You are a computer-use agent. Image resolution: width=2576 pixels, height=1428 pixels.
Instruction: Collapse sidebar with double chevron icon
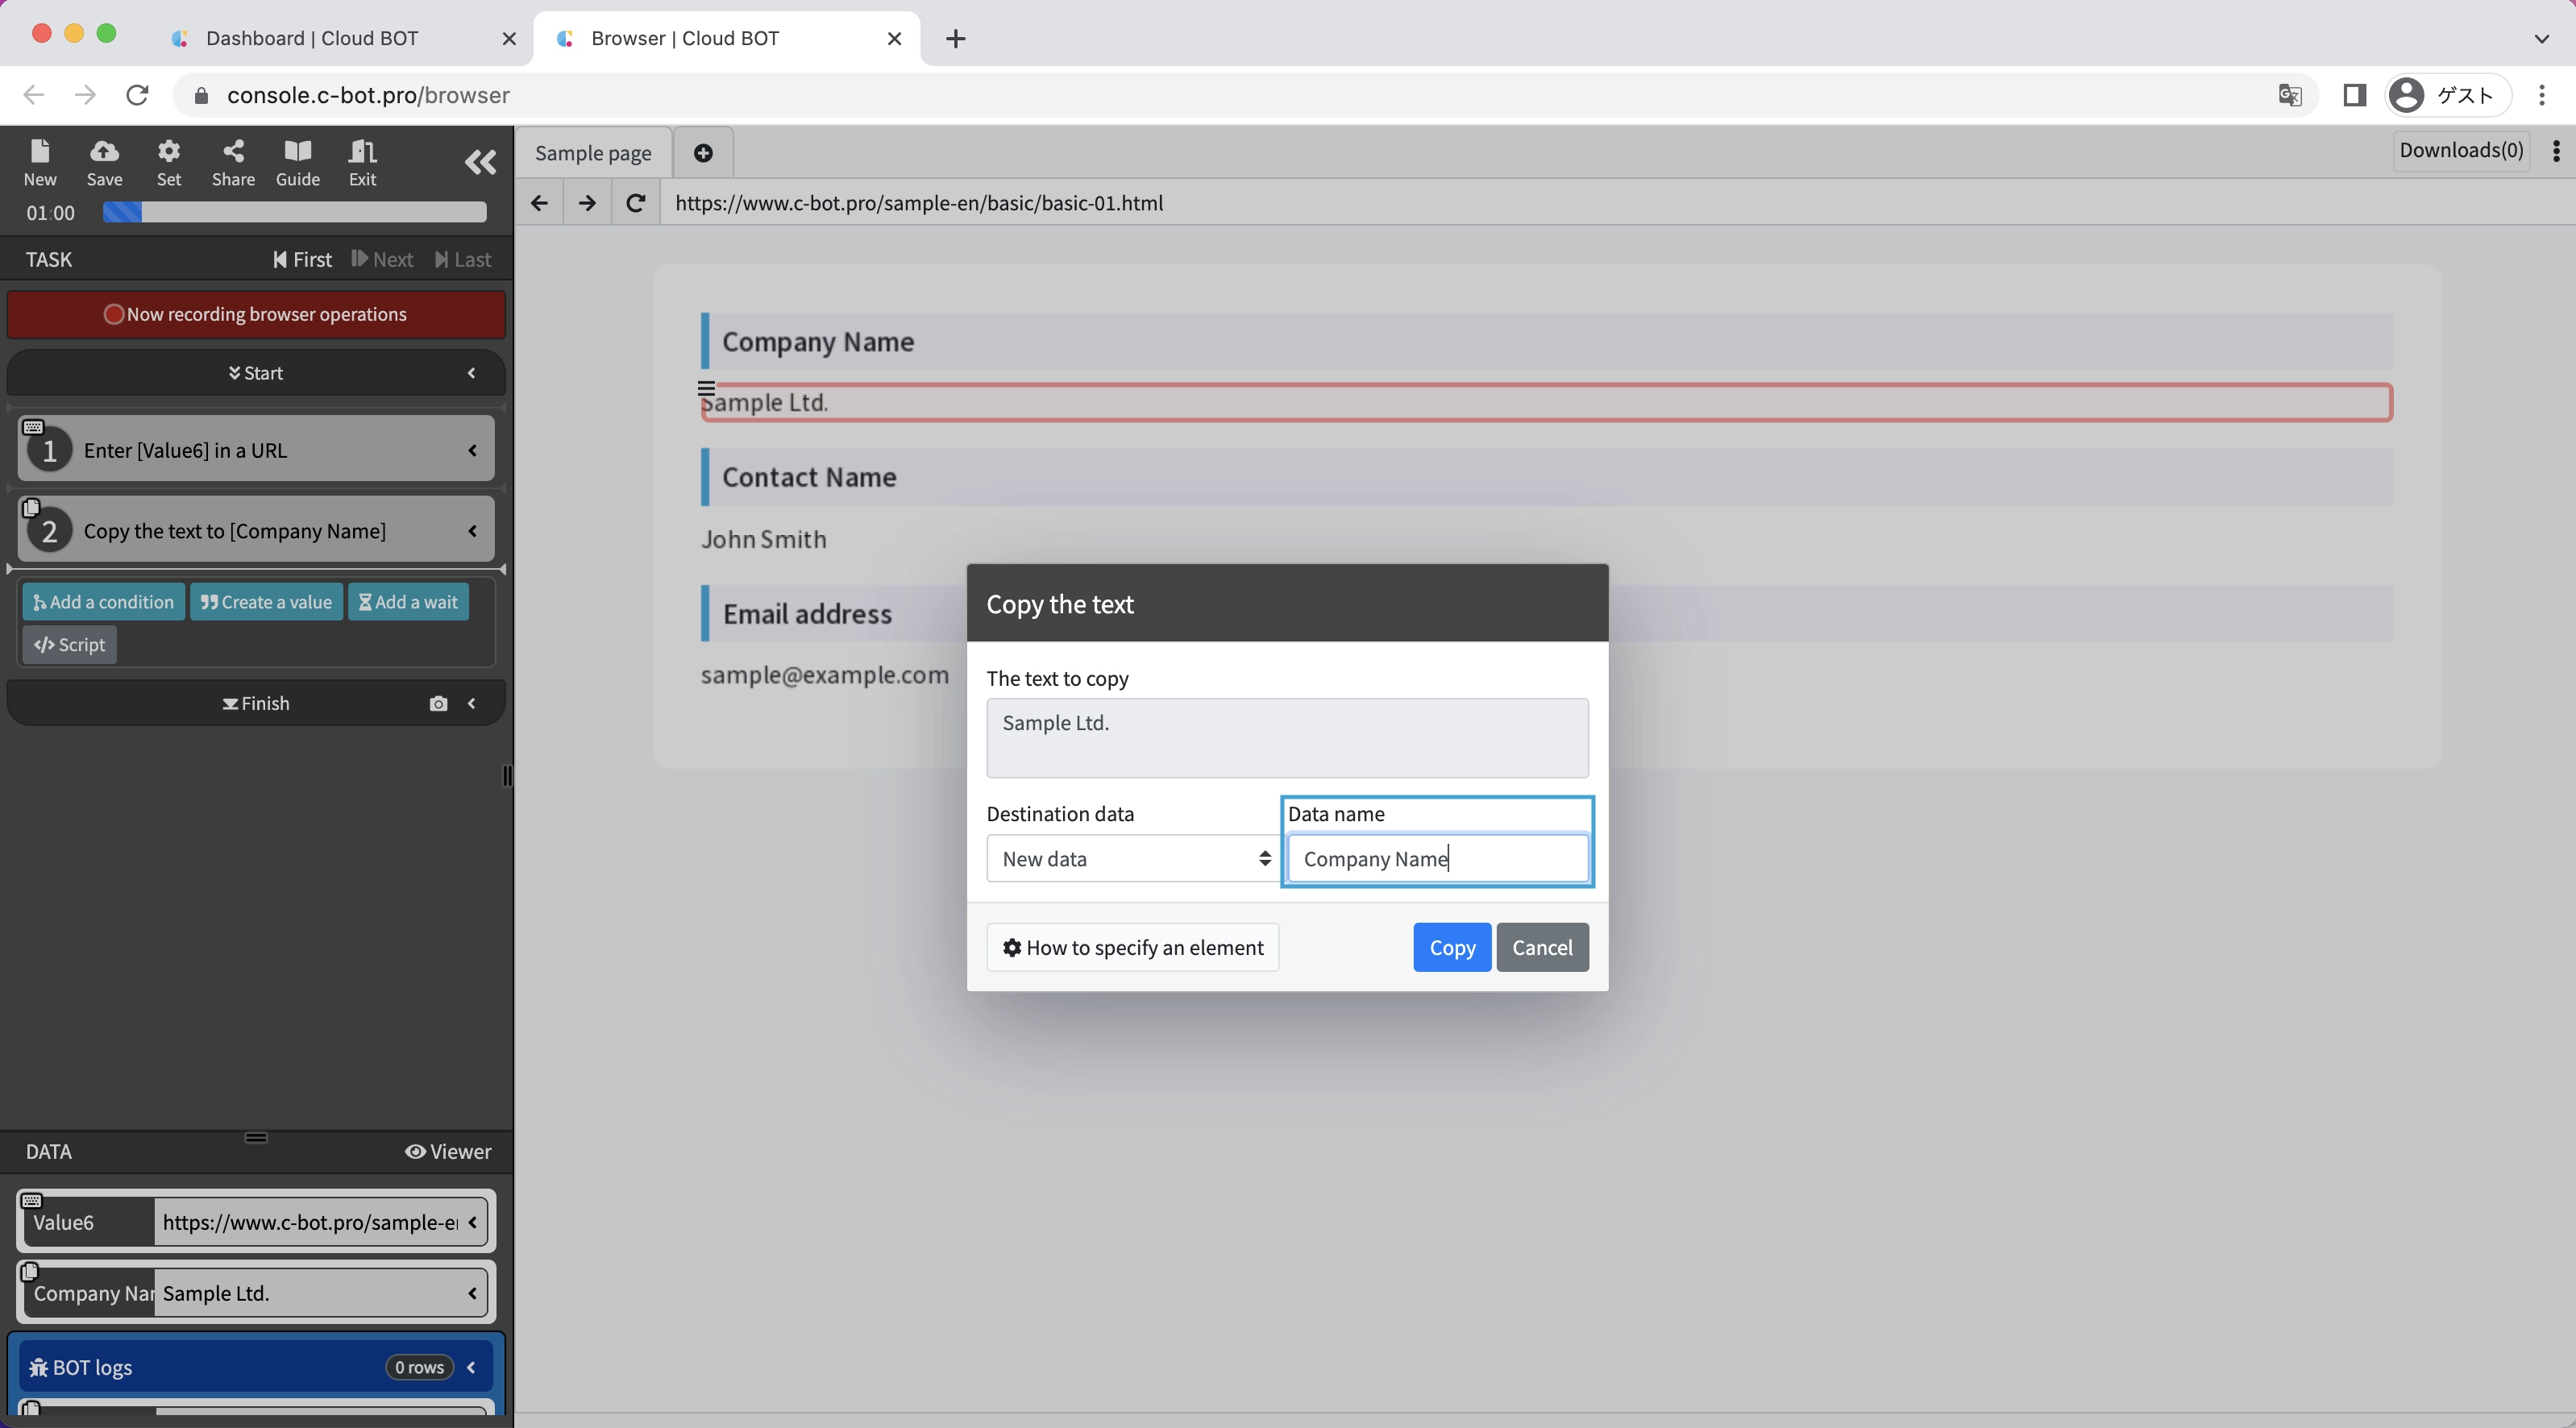[x=480, y=162]
